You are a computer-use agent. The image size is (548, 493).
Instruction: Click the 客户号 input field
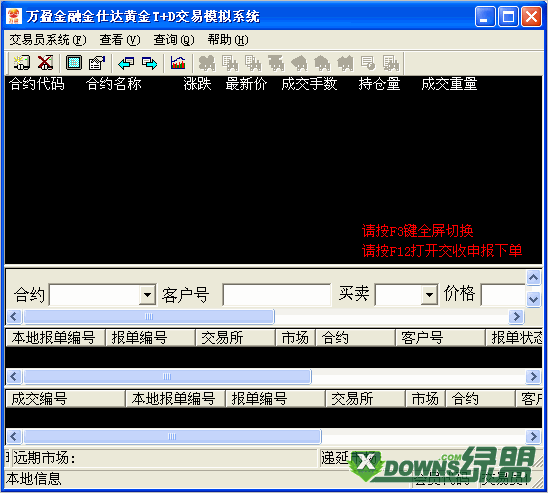click(276, 295)
